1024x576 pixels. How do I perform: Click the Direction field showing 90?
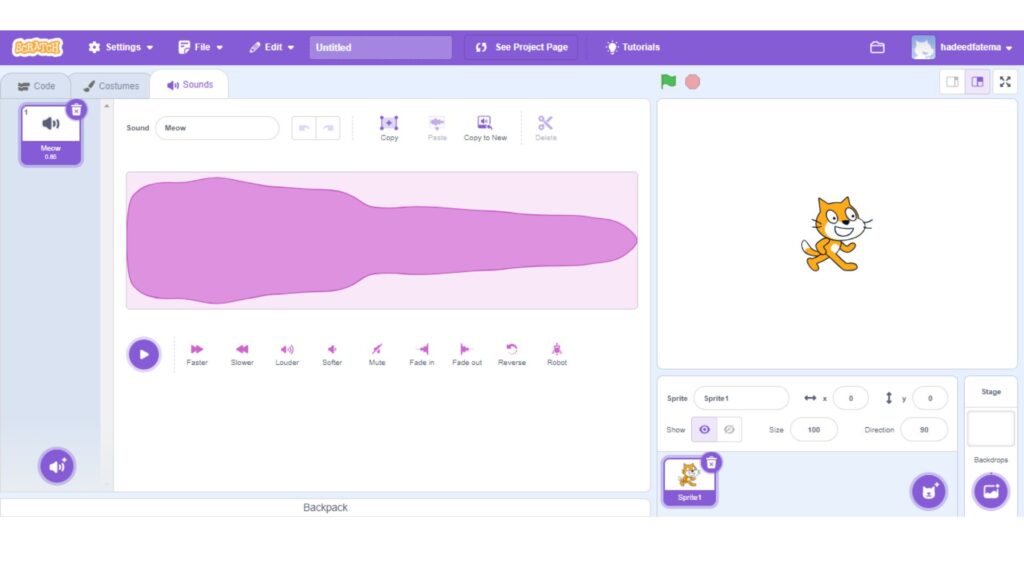click(924, 430)
